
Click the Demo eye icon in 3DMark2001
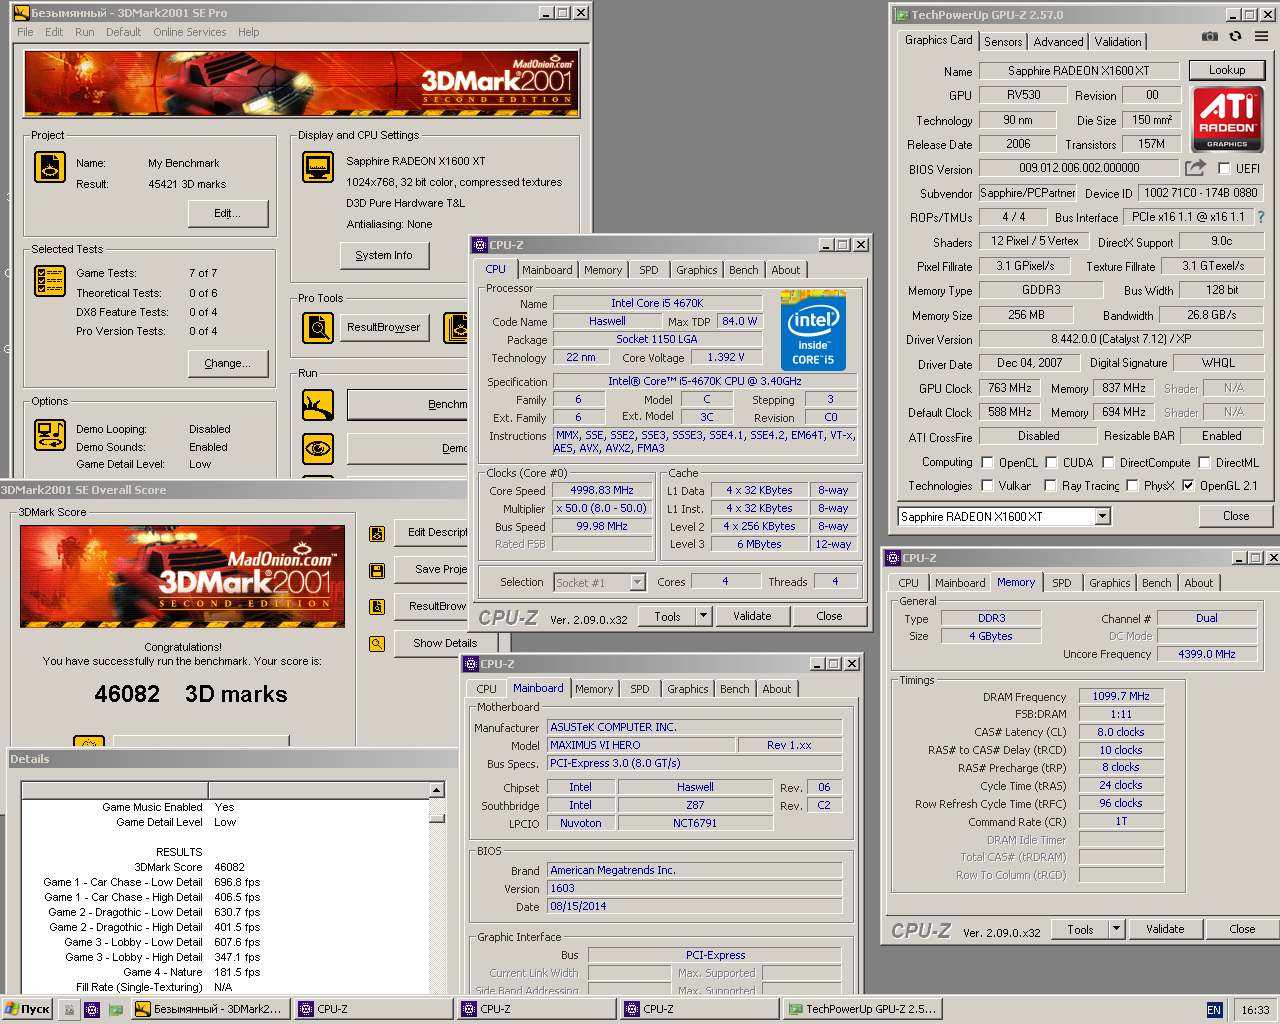click(x=318, y=448)
